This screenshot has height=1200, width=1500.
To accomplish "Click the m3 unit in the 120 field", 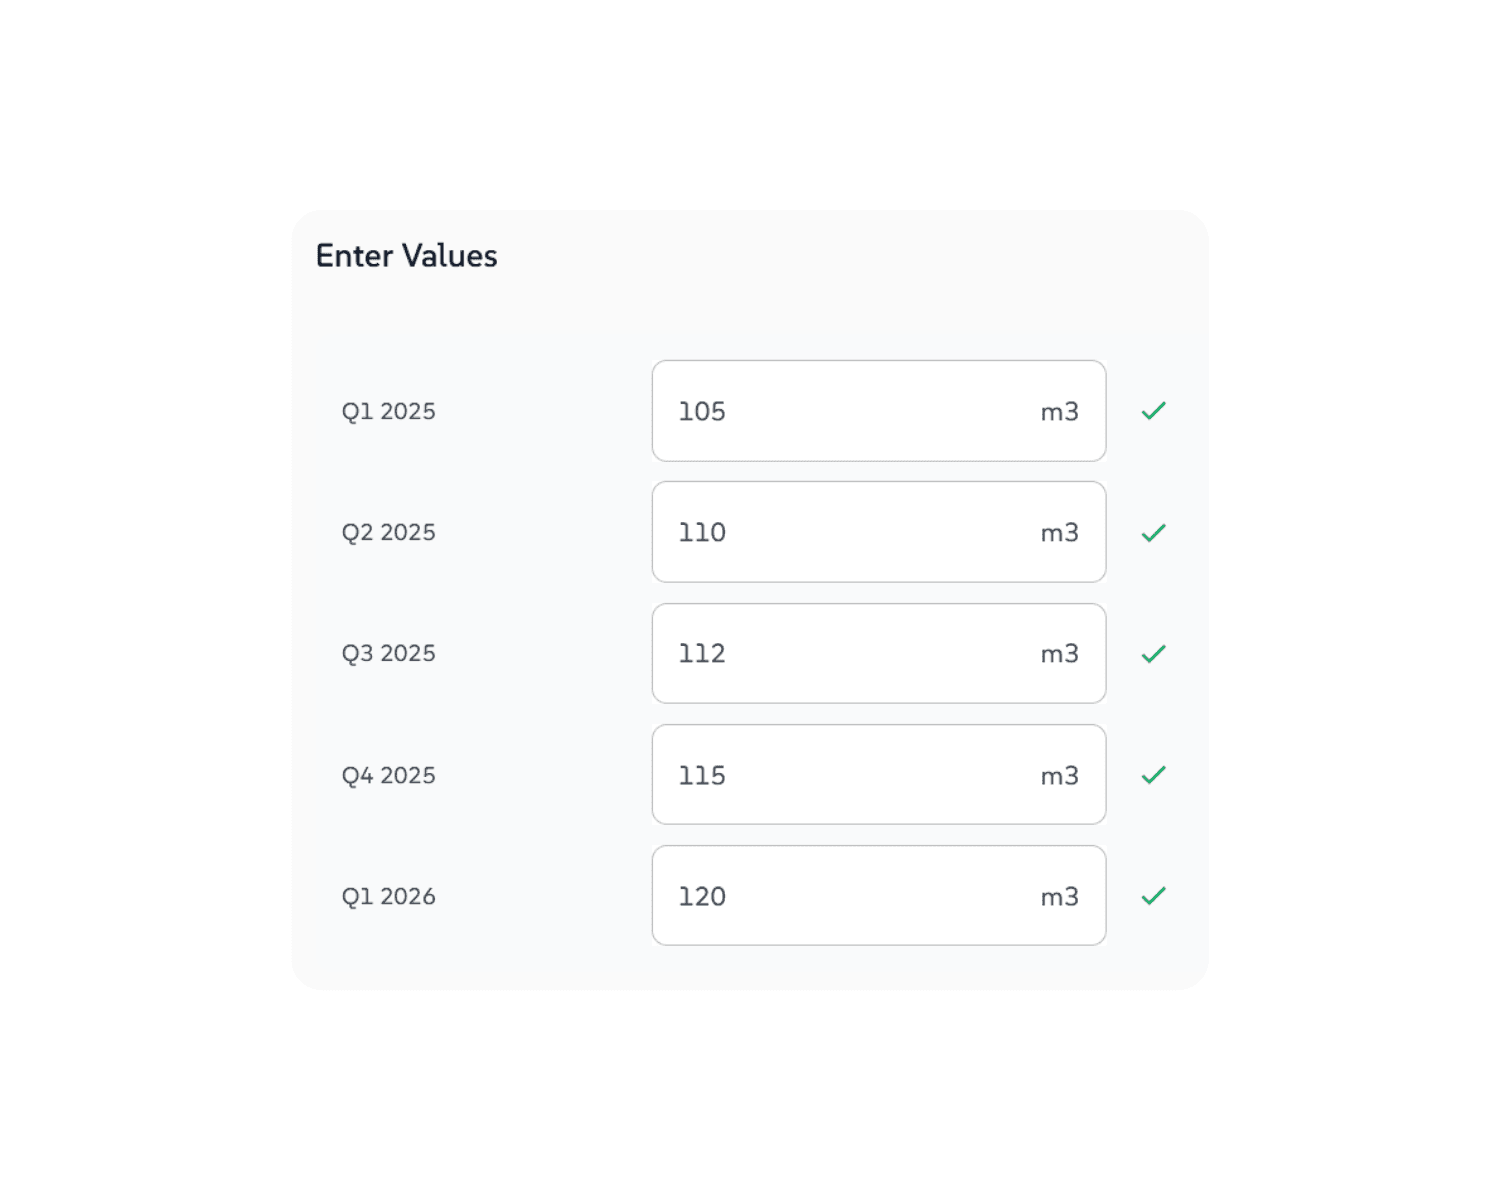I will (x=1059, y=897).
